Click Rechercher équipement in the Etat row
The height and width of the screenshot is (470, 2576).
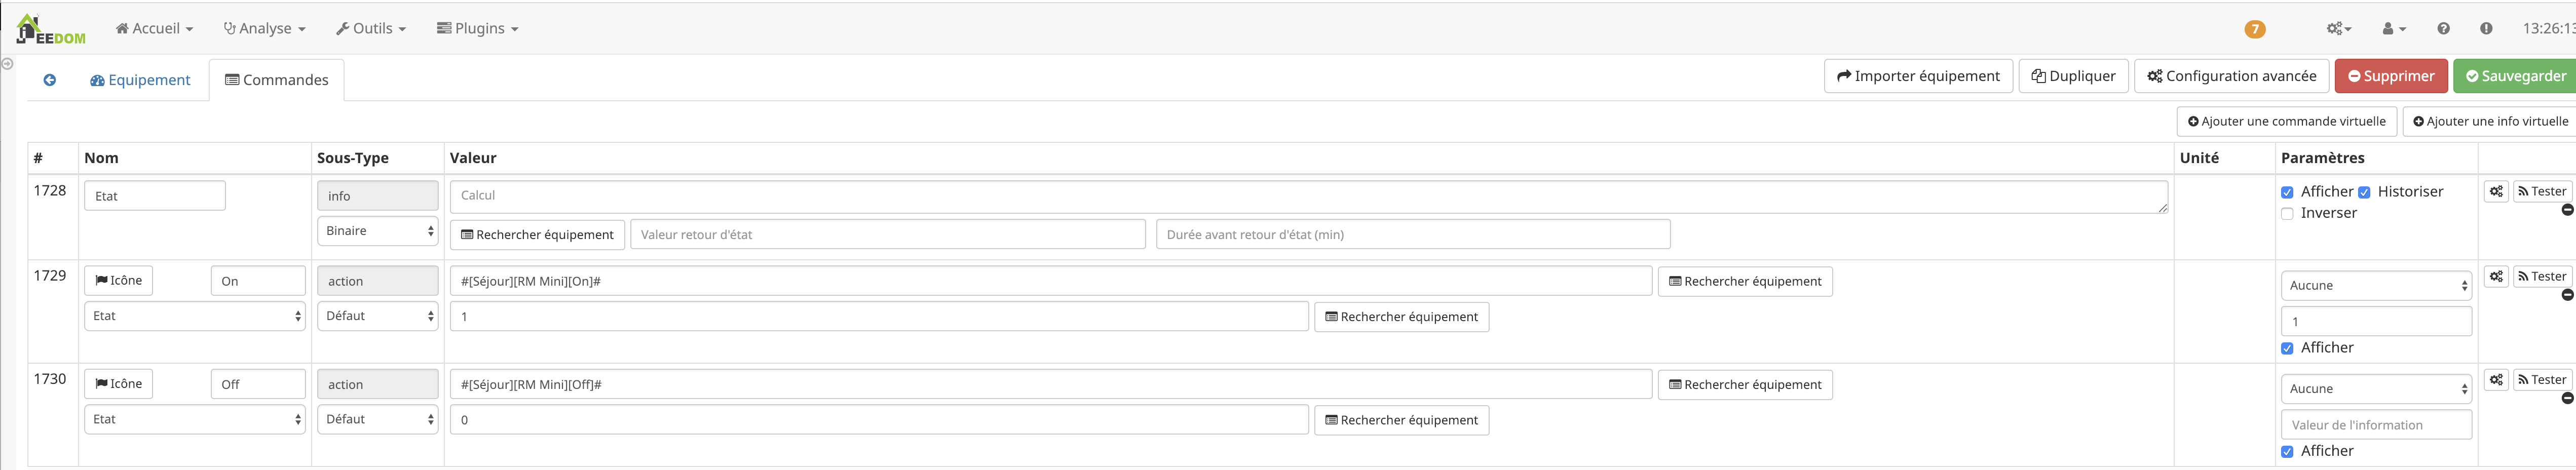coord(537,235)
